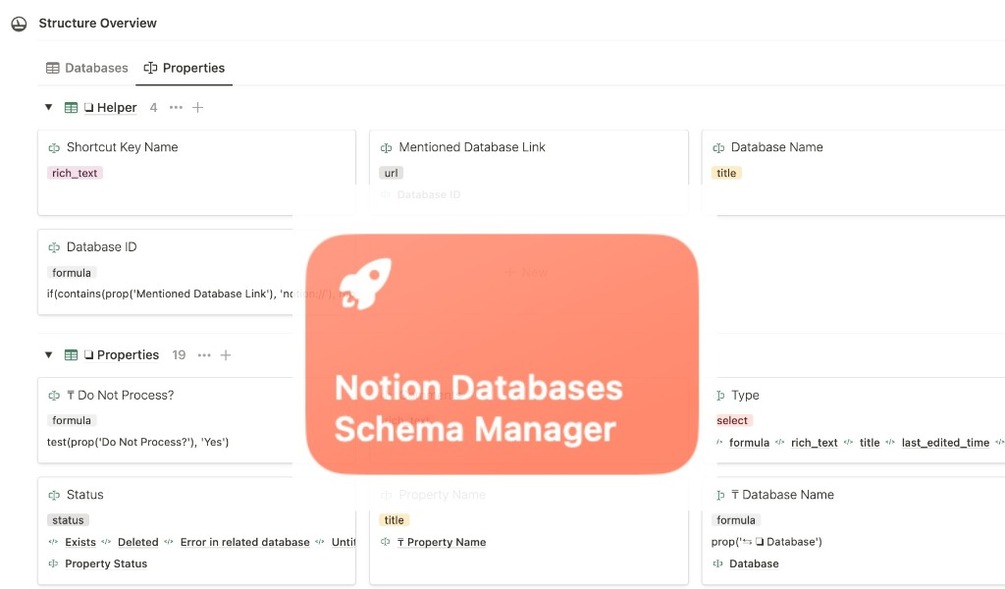Viewport: 1005px width, 589px height.
Task: Click icon beside Status title
Action: (x=54, y=495)
